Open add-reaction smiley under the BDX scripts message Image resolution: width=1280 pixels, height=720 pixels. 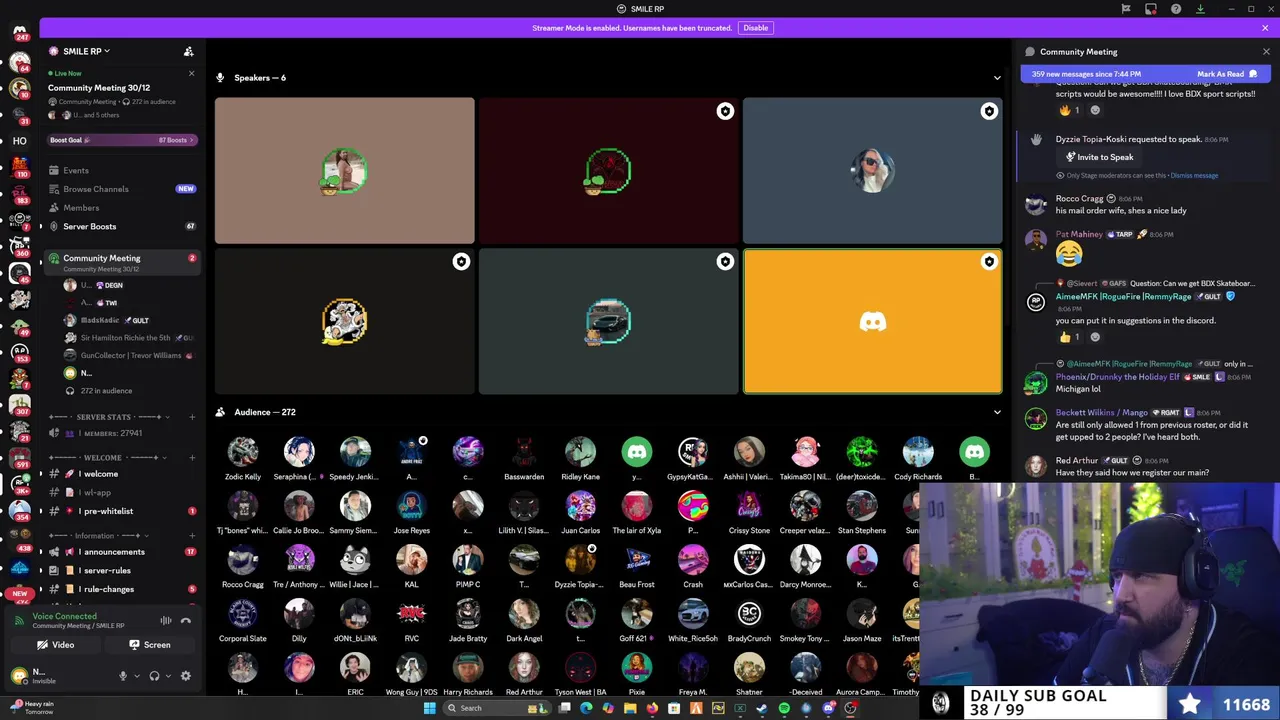pos(1095,110)
